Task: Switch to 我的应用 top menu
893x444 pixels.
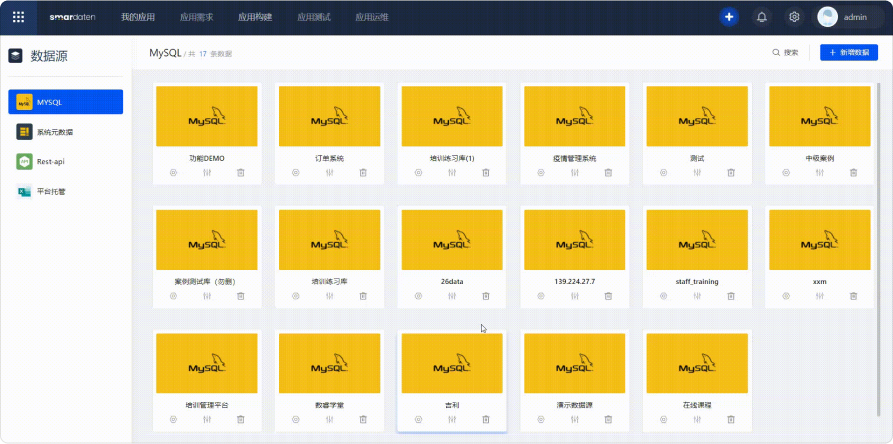Action: point(137,17)
